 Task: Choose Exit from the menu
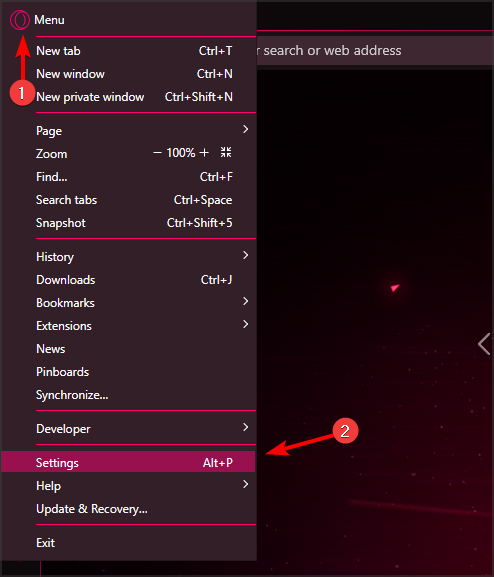pyautogui.click(x=128, y=543)
